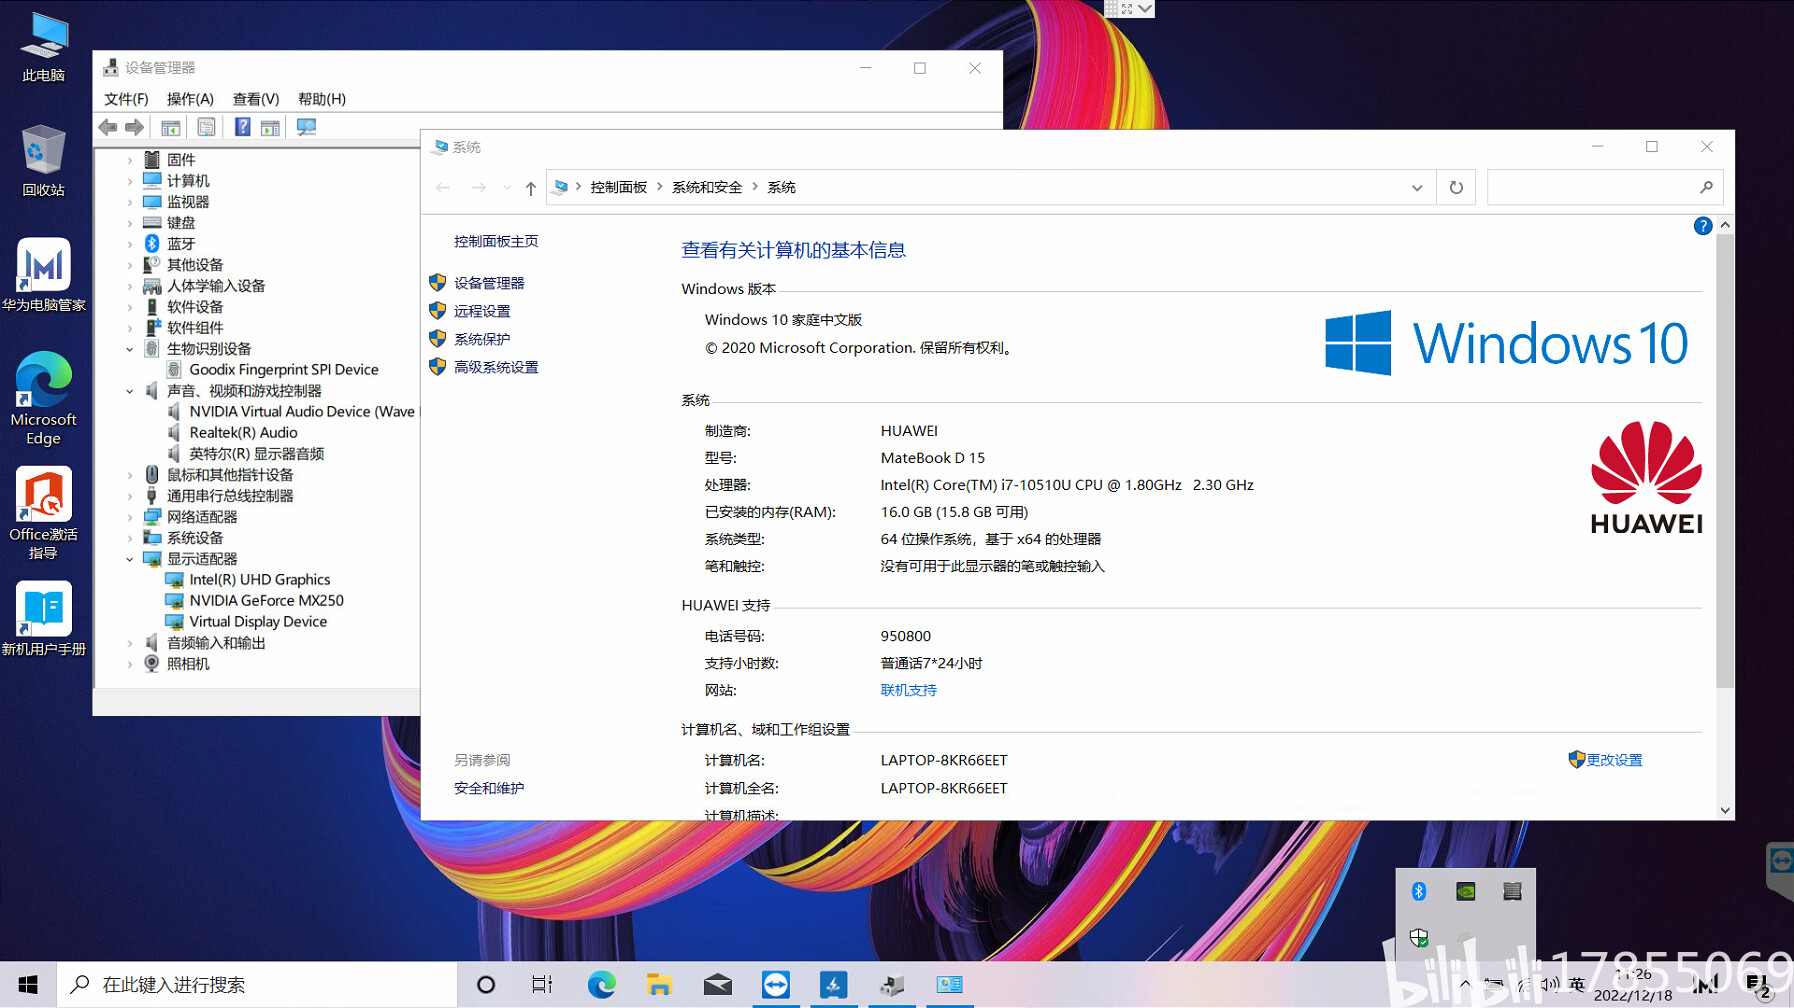The width and height of the screenshot is (1794, 1008).
Task: Open the 帮助(H) menu
Action: pos(322,99)
